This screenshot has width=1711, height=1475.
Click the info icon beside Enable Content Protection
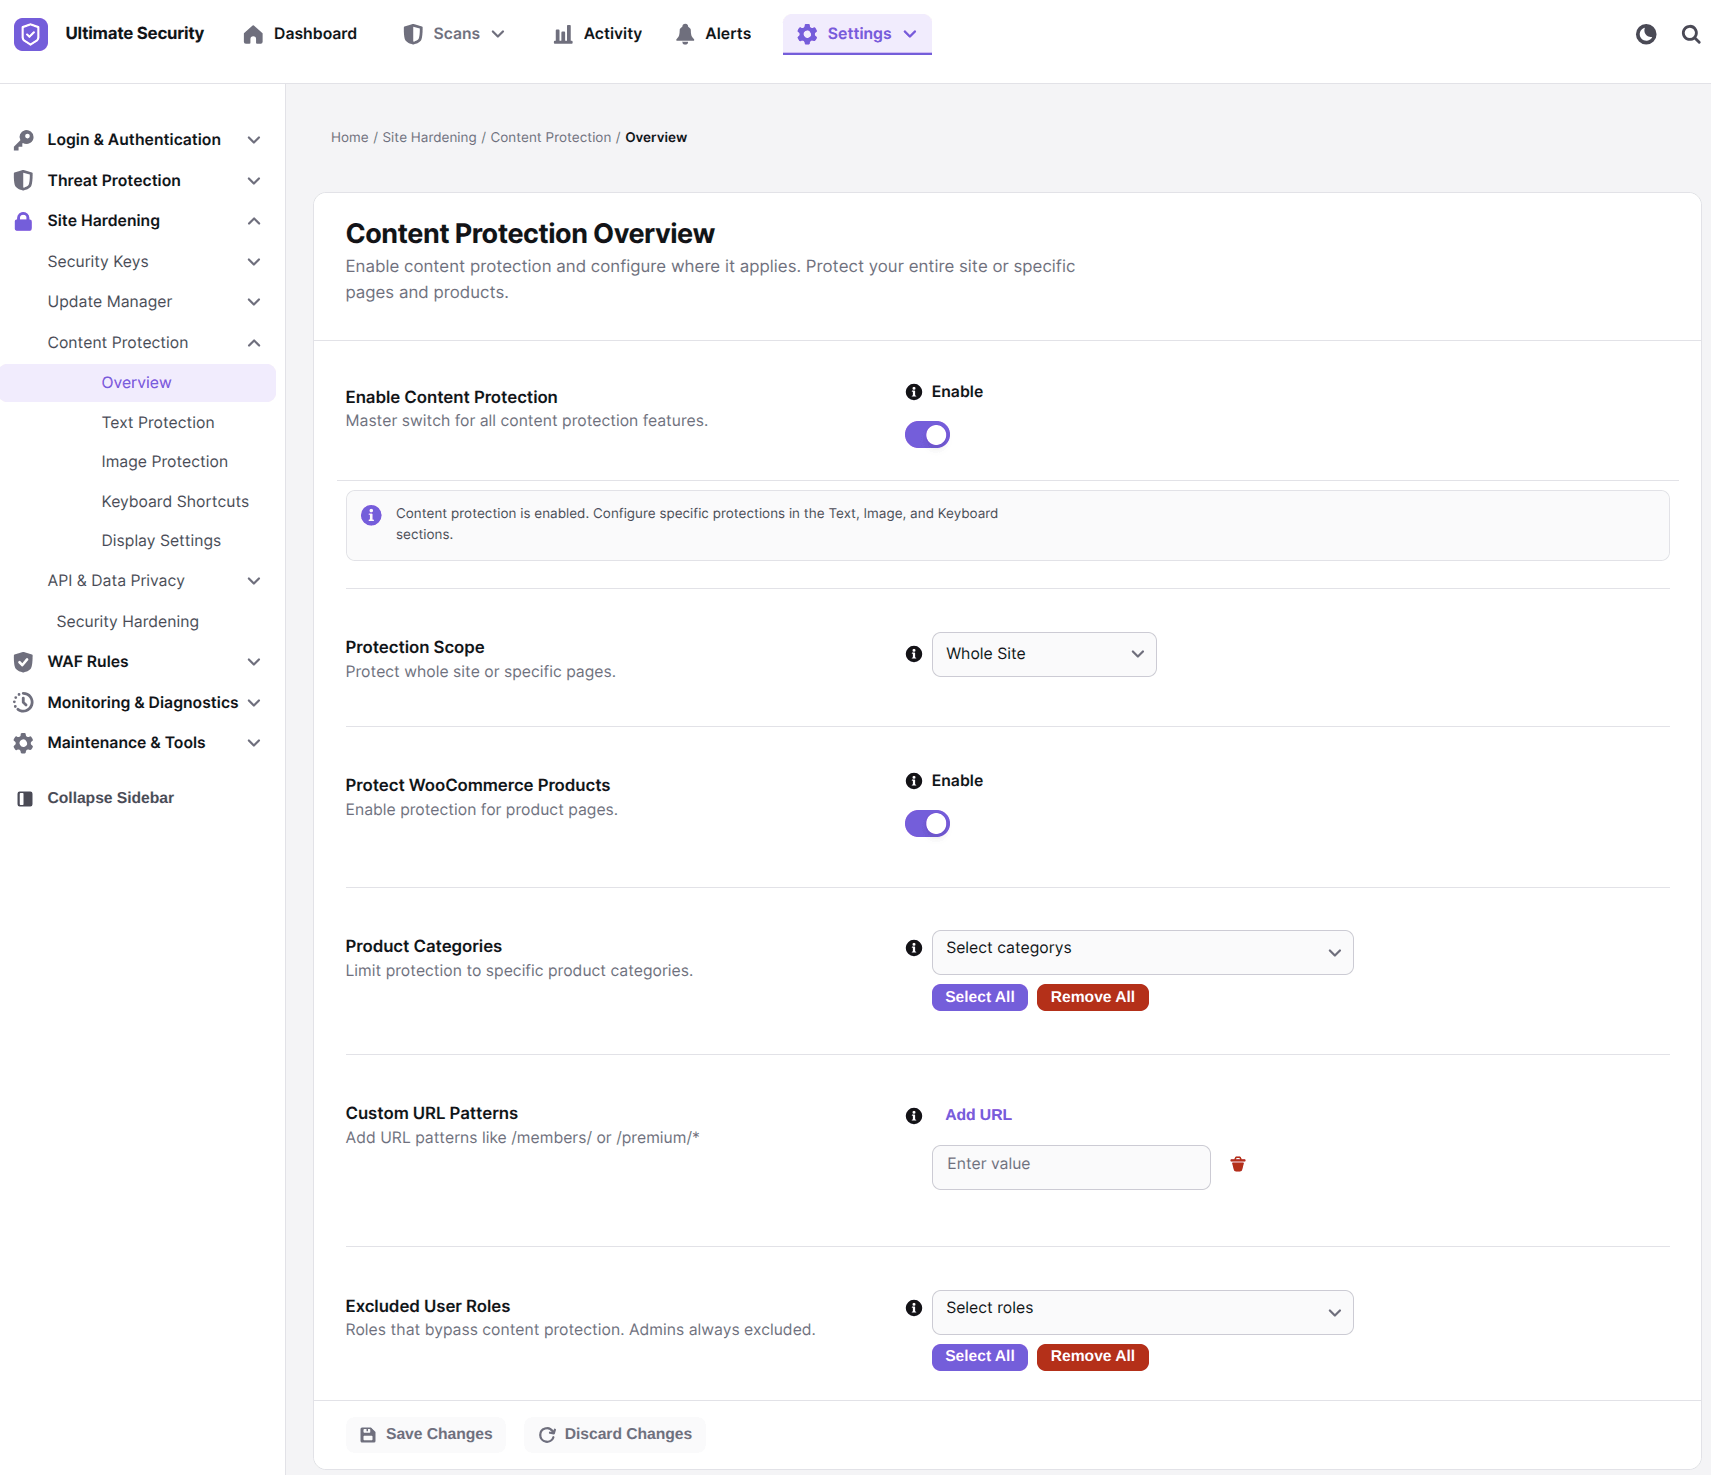(914, 392)
